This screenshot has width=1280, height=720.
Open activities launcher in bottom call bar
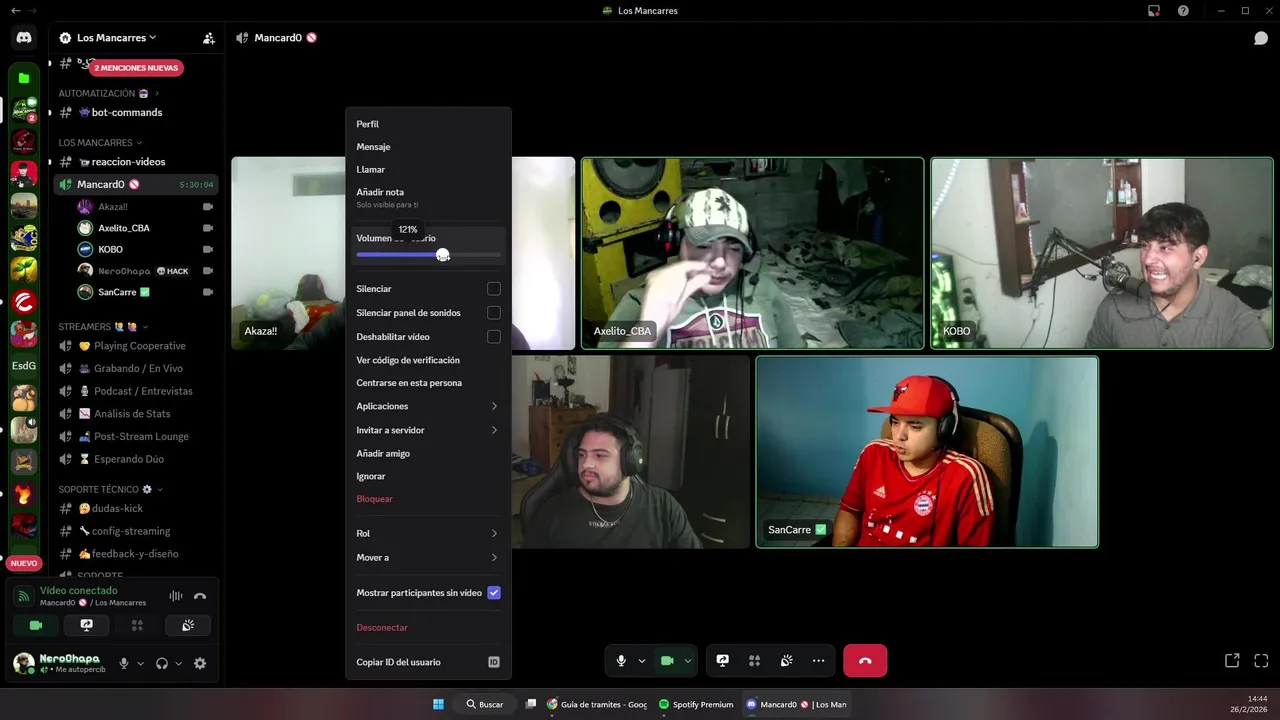point(755,661)
